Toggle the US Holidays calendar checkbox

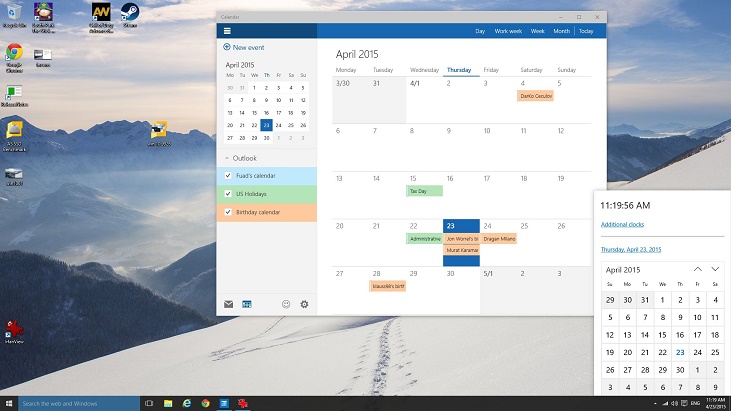[x=229, y=194]
